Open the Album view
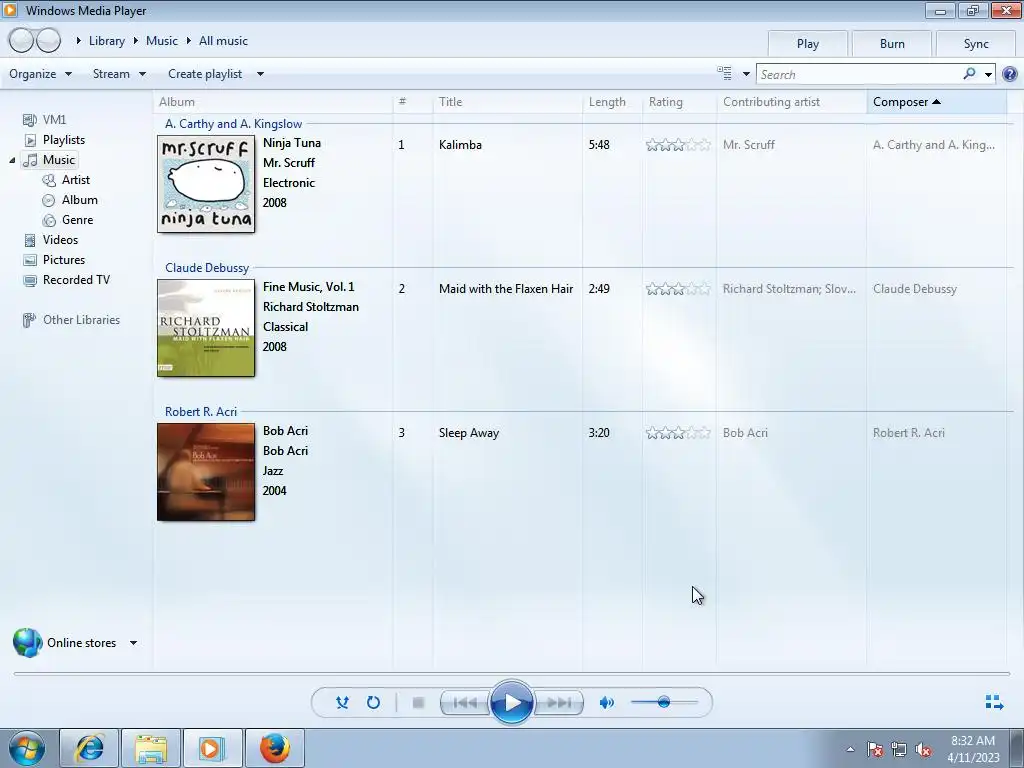 coord(80,200)
